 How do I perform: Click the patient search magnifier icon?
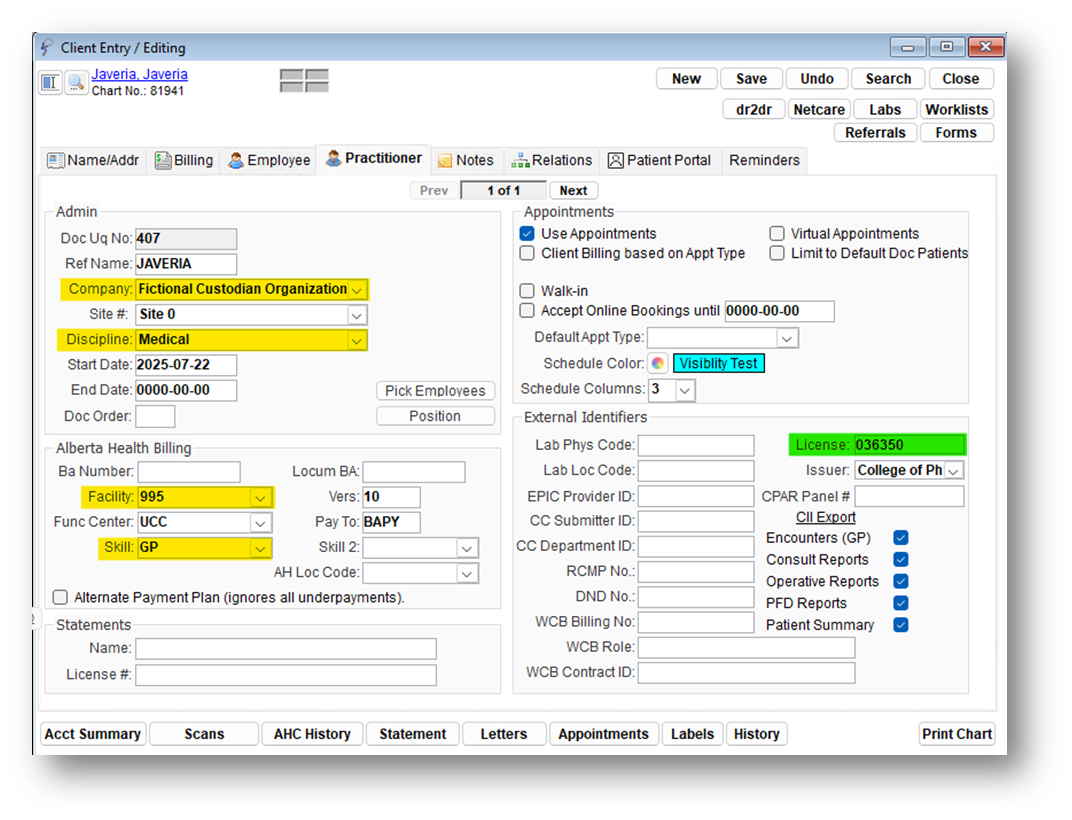click(77, 83)
